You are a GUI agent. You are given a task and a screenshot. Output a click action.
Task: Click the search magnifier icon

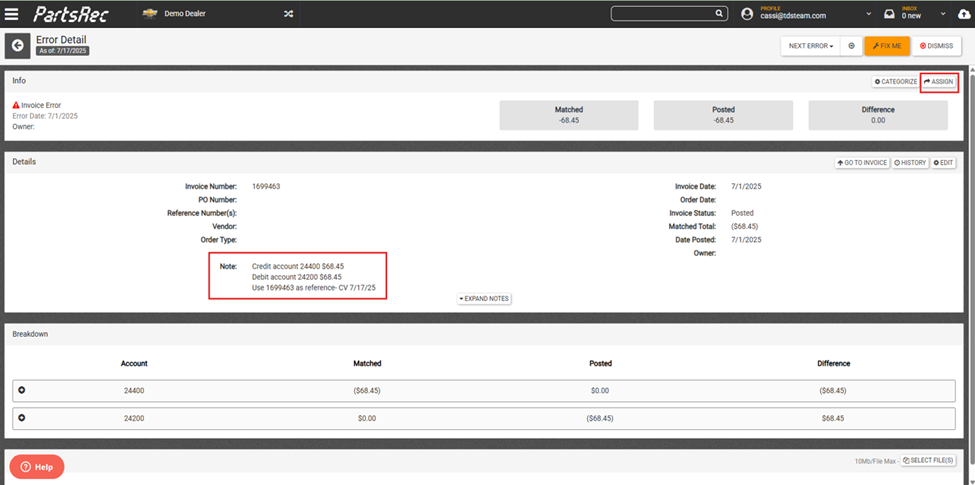point(718,14)
